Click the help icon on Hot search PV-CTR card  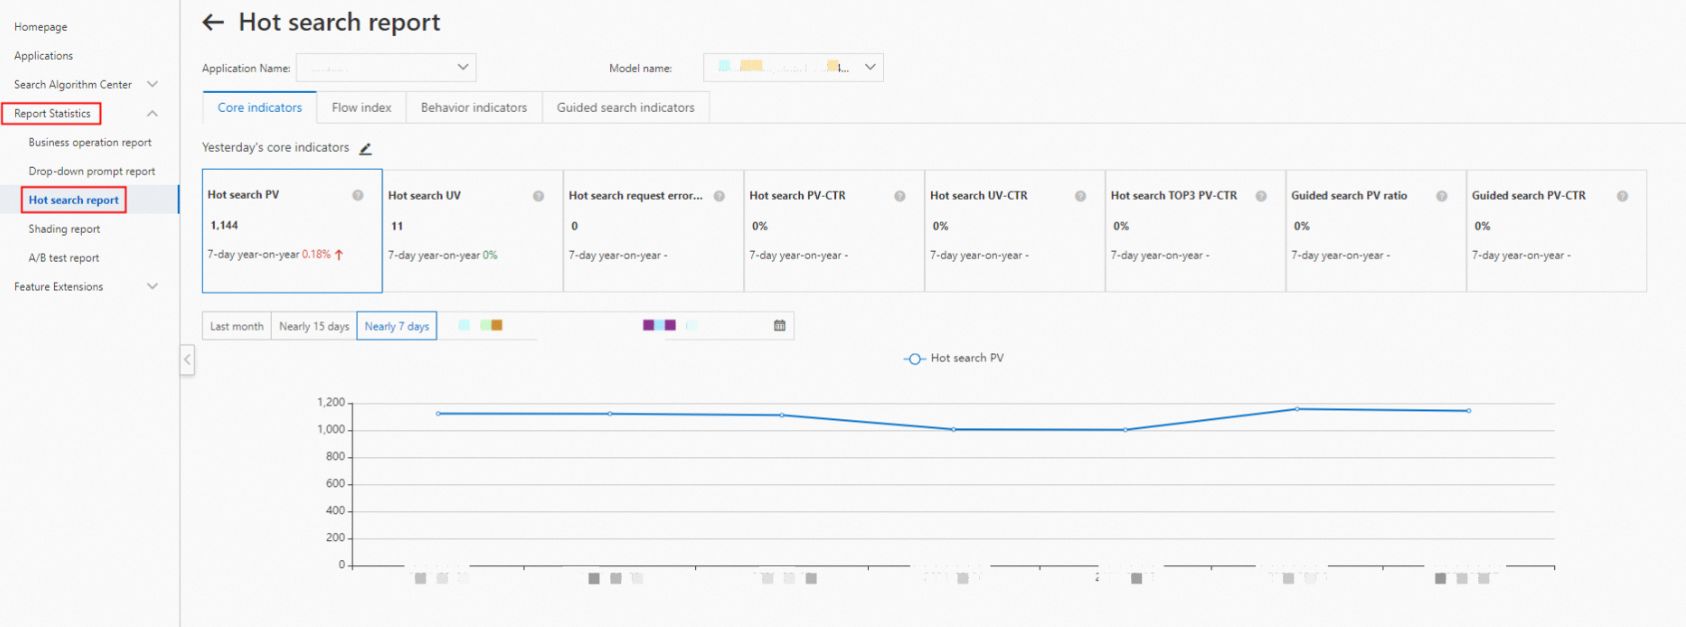coord(900,196)
